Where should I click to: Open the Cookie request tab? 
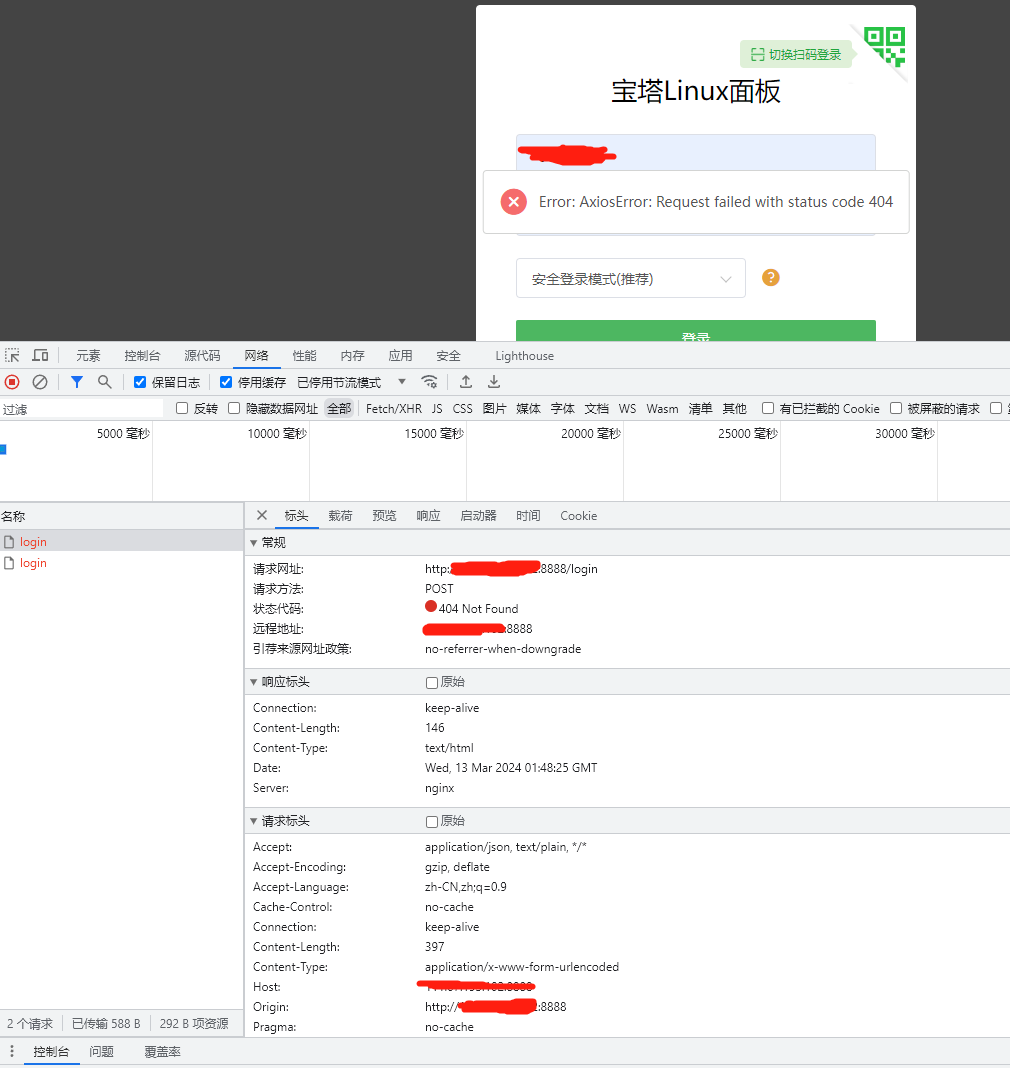click(578, 516)
